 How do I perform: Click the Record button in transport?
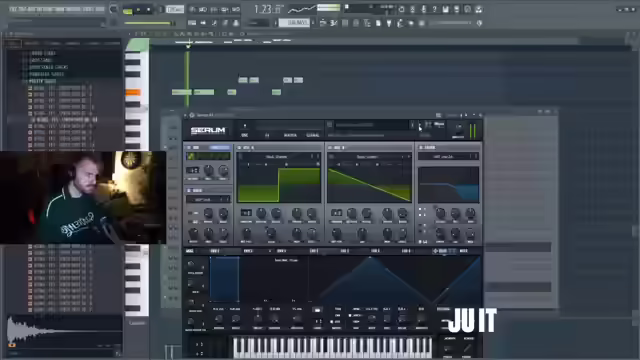(149, 10)
